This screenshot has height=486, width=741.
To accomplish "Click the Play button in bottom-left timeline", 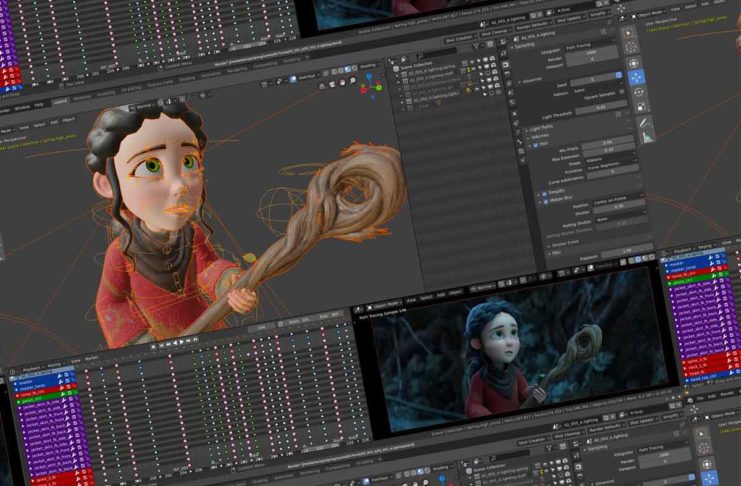I will (181, 342).
